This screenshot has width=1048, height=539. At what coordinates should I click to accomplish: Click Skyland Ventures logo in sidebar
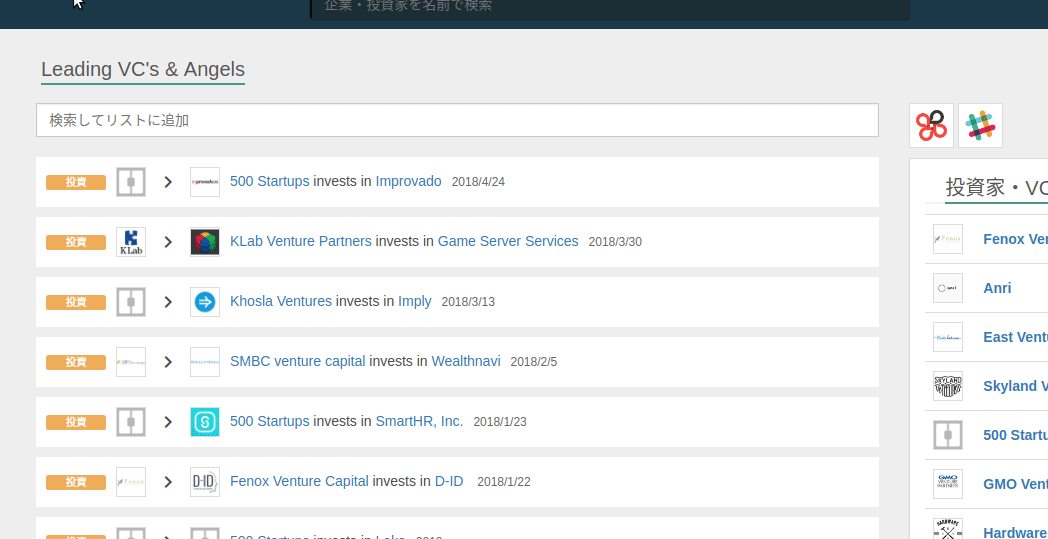948,386
